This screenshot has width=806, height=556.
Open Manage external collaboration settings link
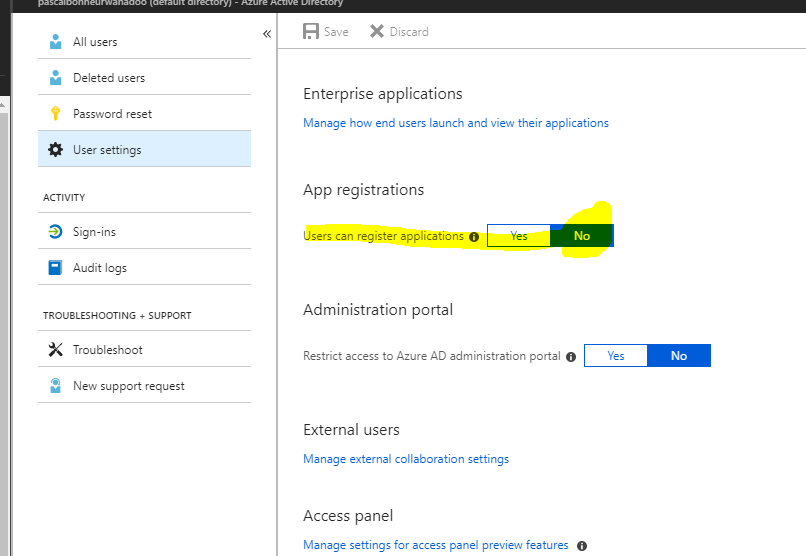pos(406,459)
